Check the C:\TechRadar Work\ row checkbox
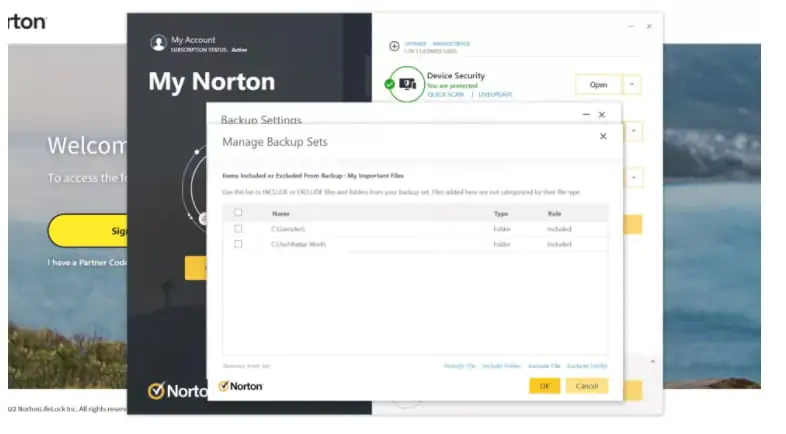 tap(238, 244)
